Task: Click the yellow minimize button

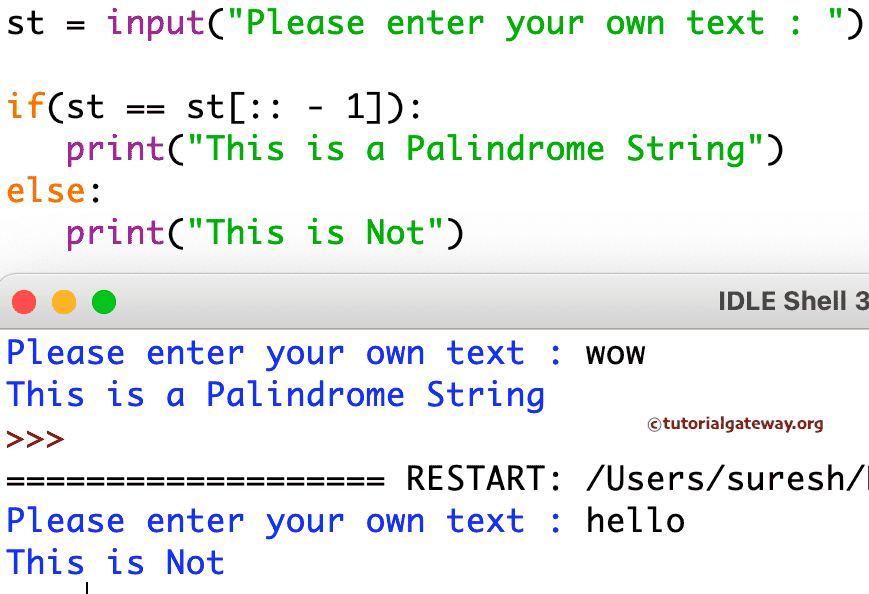Action: tap(64, 301)
